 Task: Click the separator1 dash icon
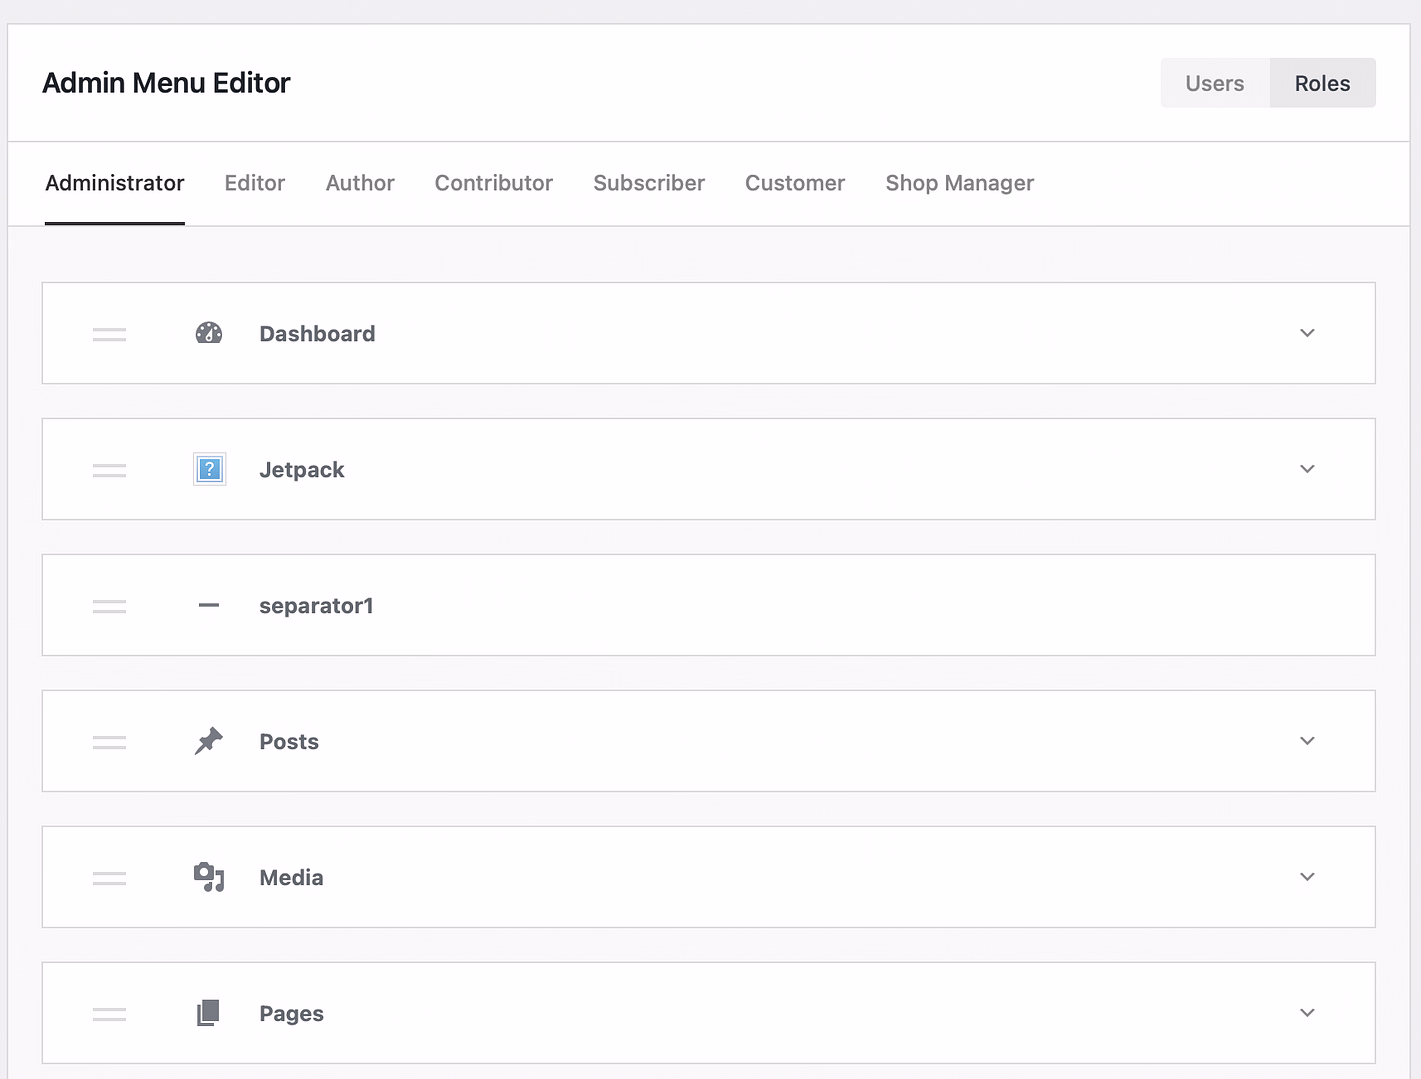pos(208,605)
